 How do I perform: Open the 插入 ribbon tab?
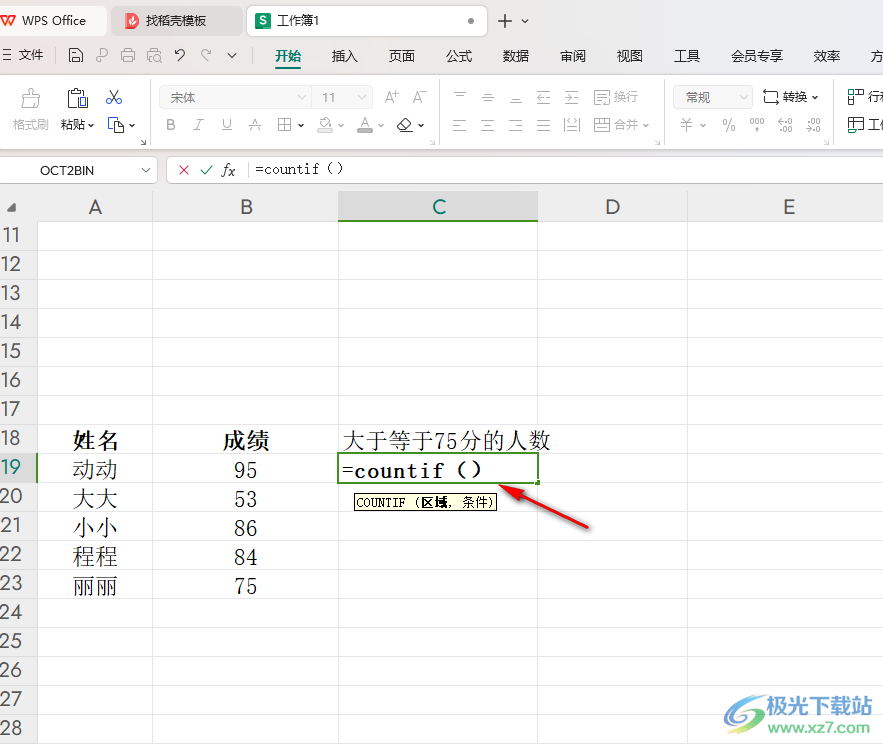pyautogui.click(x=345, y=56)
